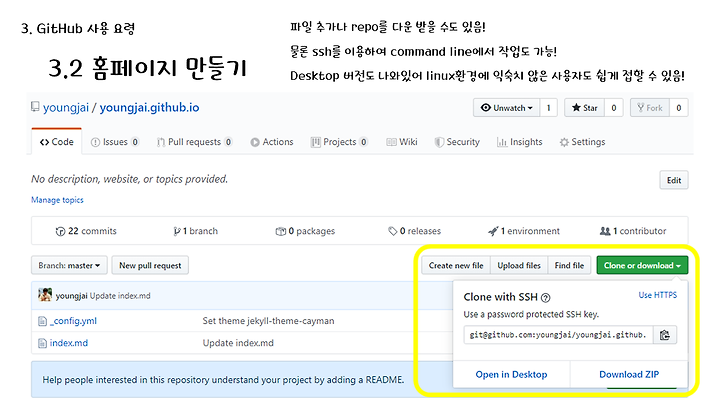Open the Security tab

pos(457,142)
